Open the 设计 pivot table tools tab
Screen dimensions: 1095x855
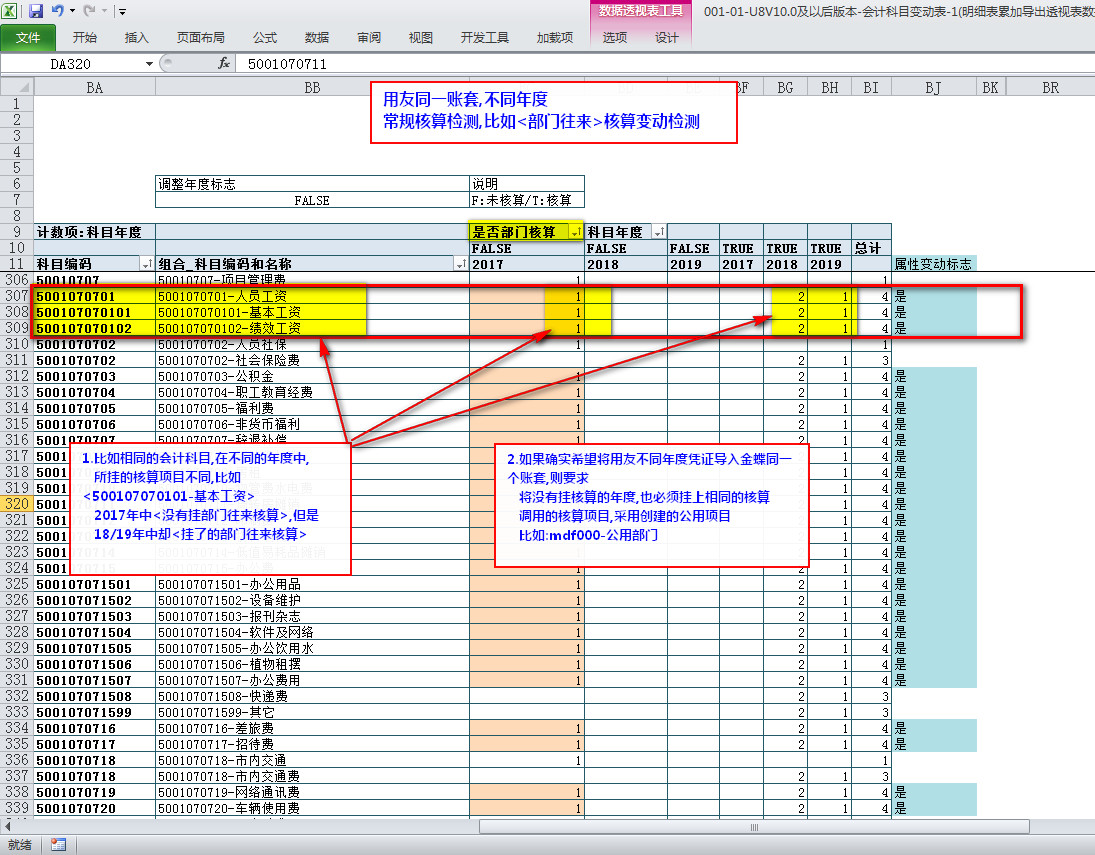click(666, 38)
